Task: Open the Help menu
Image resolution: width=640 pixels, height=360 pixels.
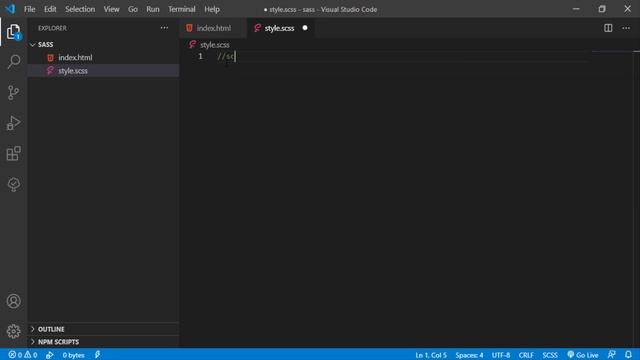Action: (x=212, y=9)
